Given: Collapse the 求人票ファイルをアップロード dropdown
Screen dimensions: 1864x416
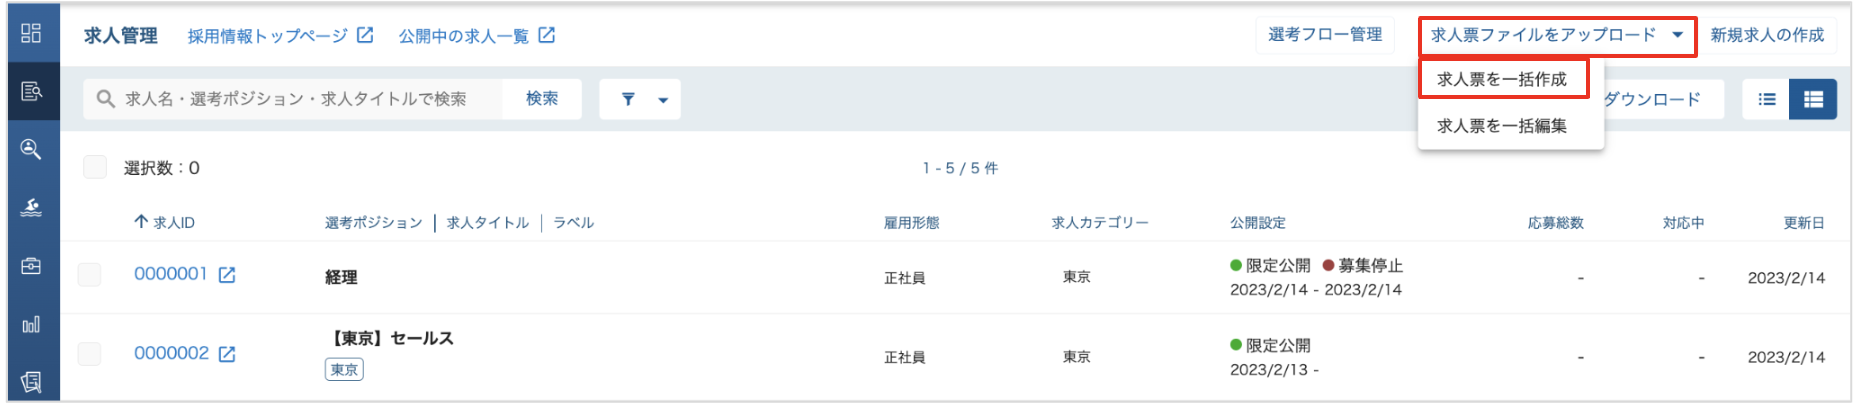Looking at the screenshot, I should pos(1557,36).
